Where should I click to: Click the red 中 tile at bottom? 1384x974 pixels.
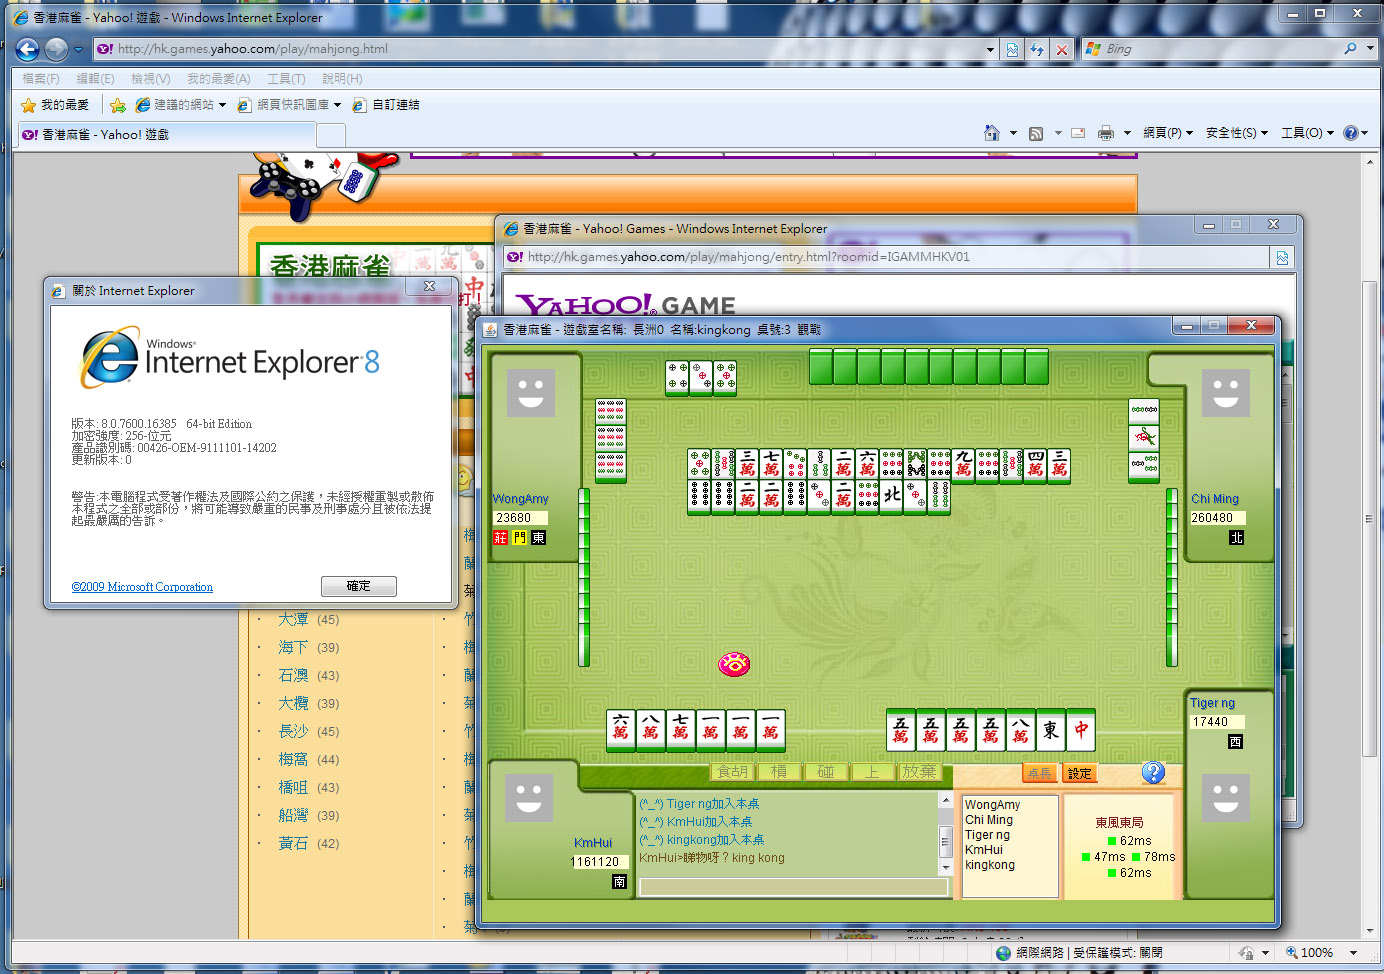(x=1081, y=730)
